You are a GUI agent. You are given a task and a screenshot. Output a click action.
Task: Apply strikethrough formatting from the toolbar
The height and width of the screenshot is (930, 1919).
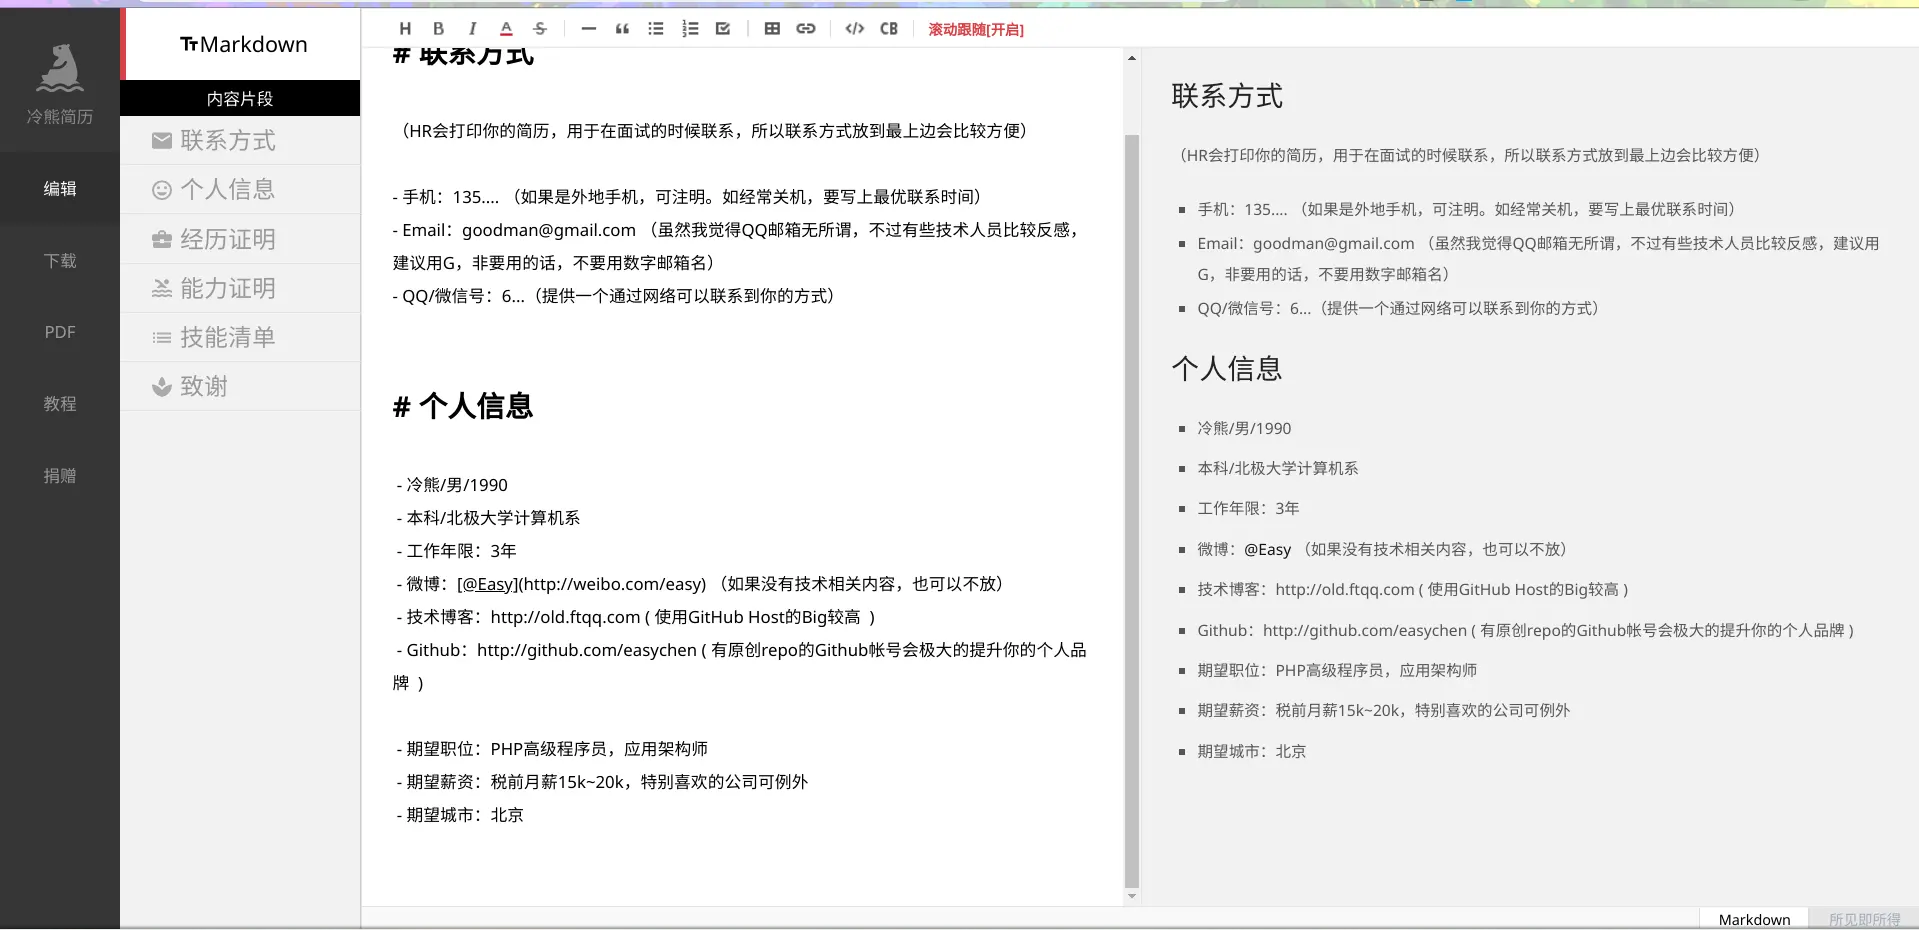[x=540, y=29]
